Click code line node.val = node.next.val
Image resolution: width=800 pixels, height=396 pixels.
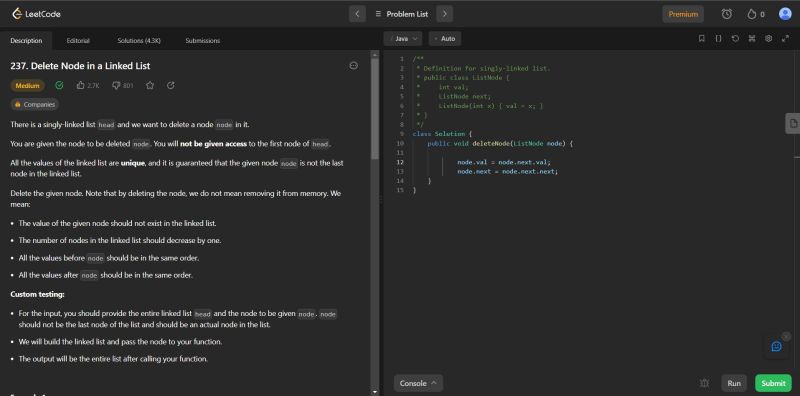[x=504, y=162]
